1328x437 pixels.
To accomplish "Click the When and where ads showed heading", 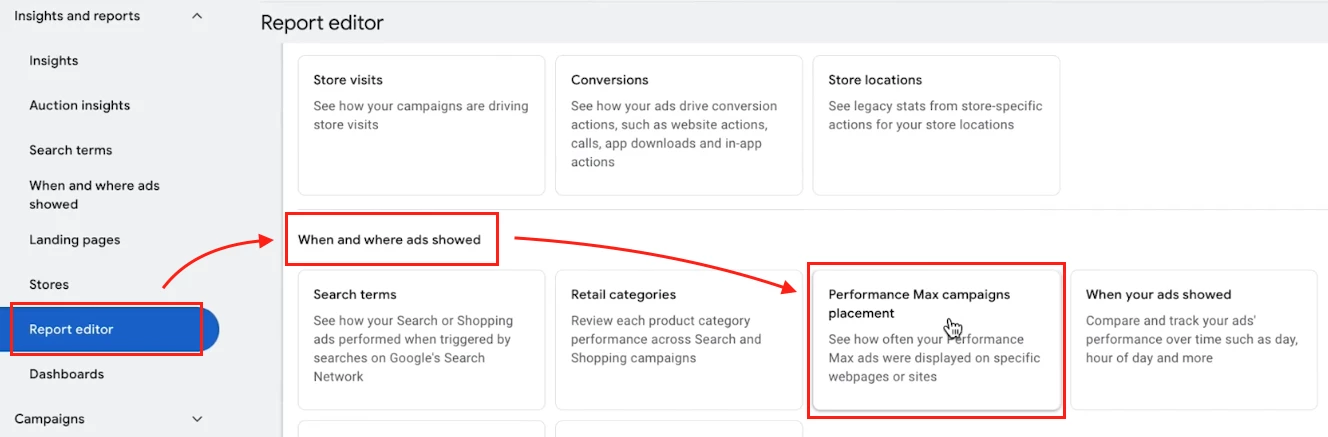I will tap(389, 240).
